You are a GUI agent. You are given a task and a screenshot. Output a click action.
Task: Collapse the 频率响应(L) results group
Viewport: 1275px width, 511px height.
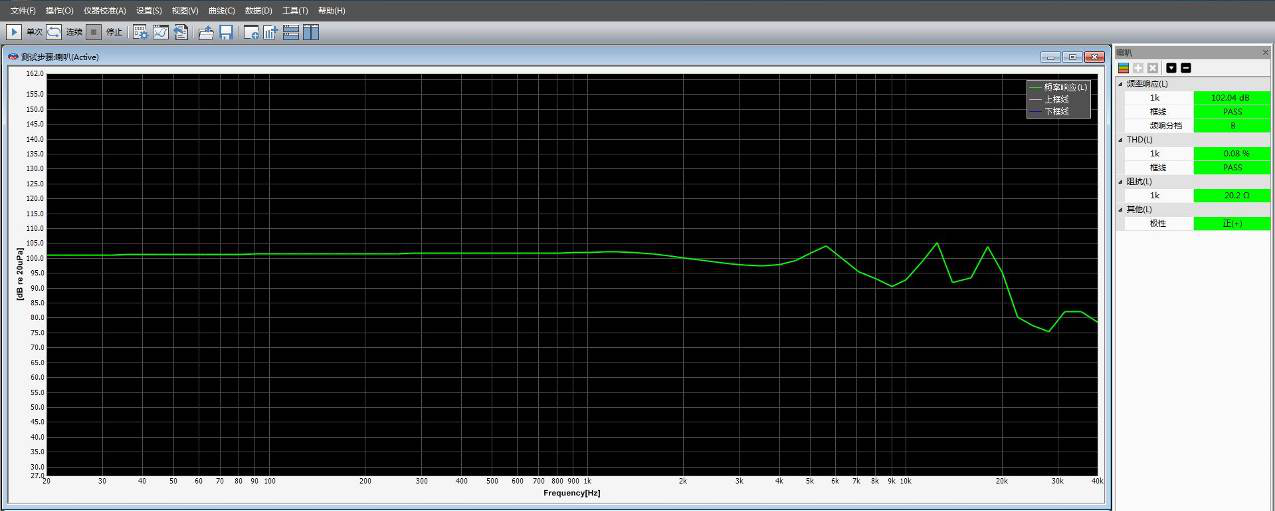1121,84
